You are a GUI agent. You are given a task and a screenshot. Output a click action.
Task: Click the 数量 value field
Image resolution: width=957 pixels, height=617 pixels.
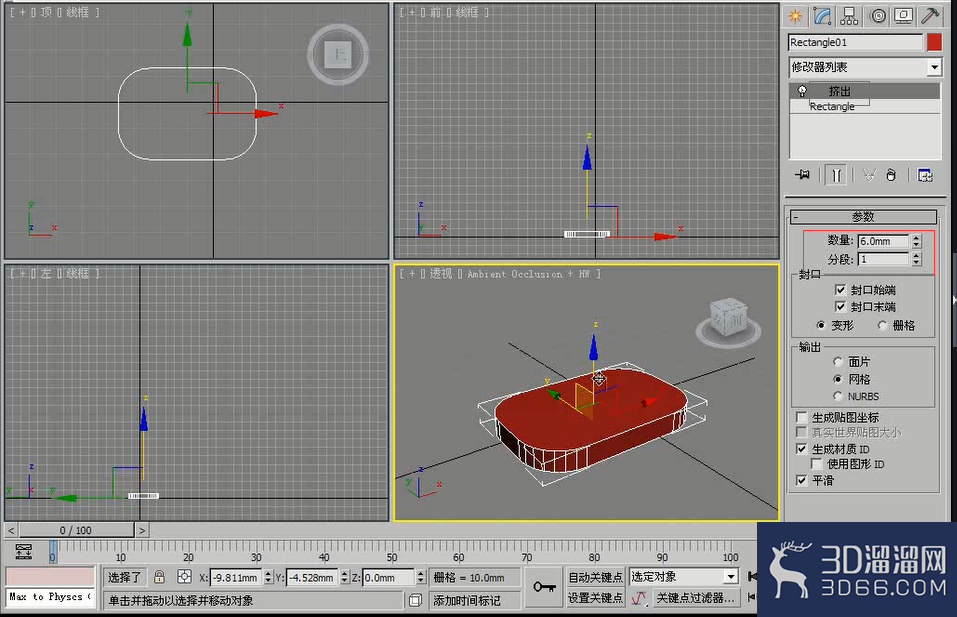883,241
